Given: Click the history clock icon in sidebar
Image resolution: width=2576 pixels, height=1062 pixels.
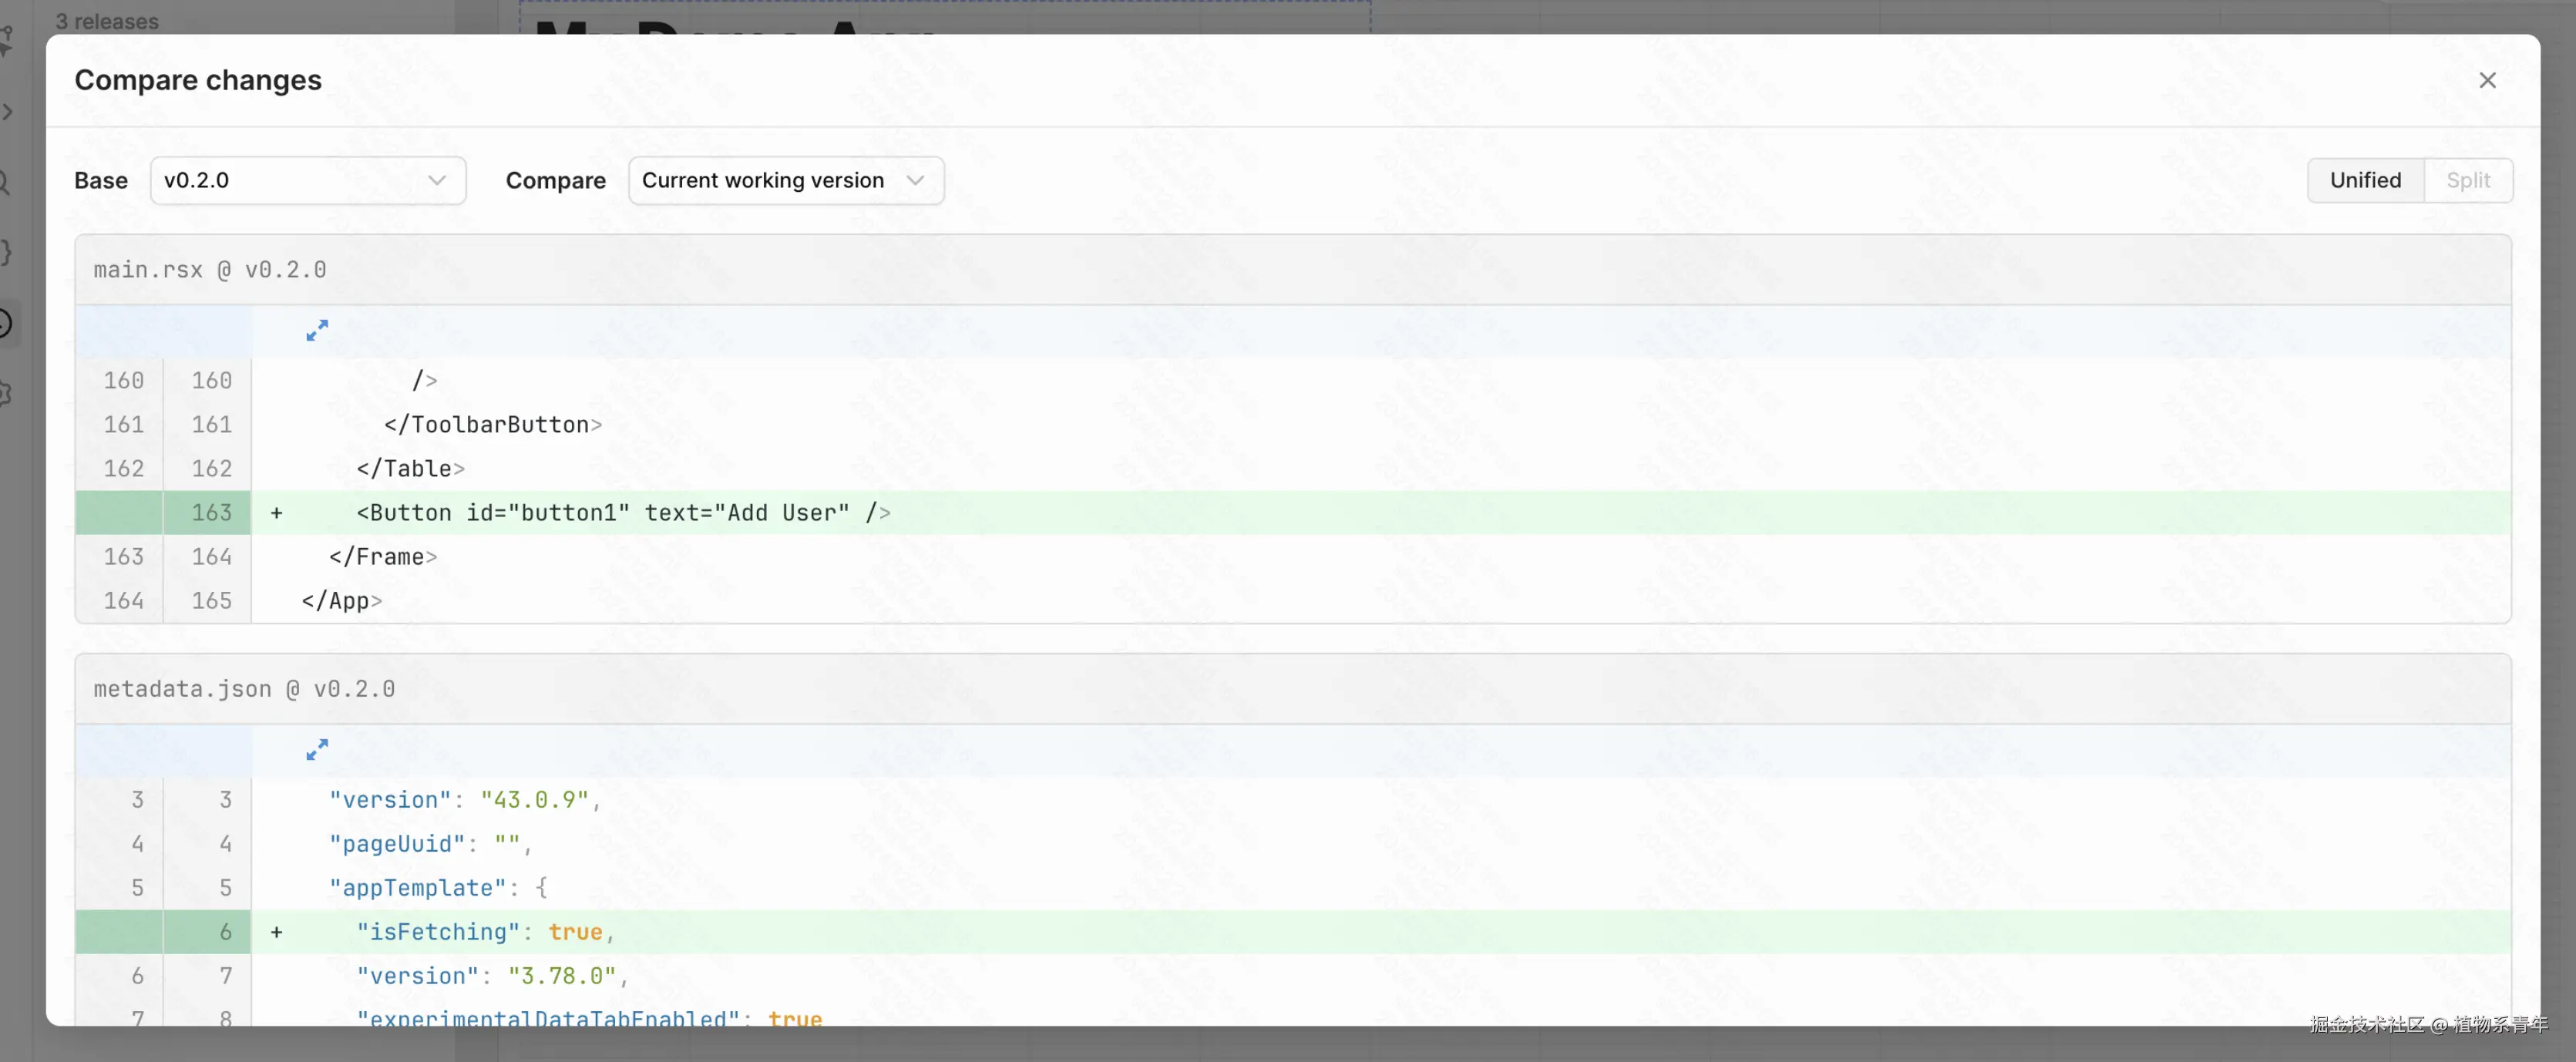Looking at the screenshot, I should point(5,323).
